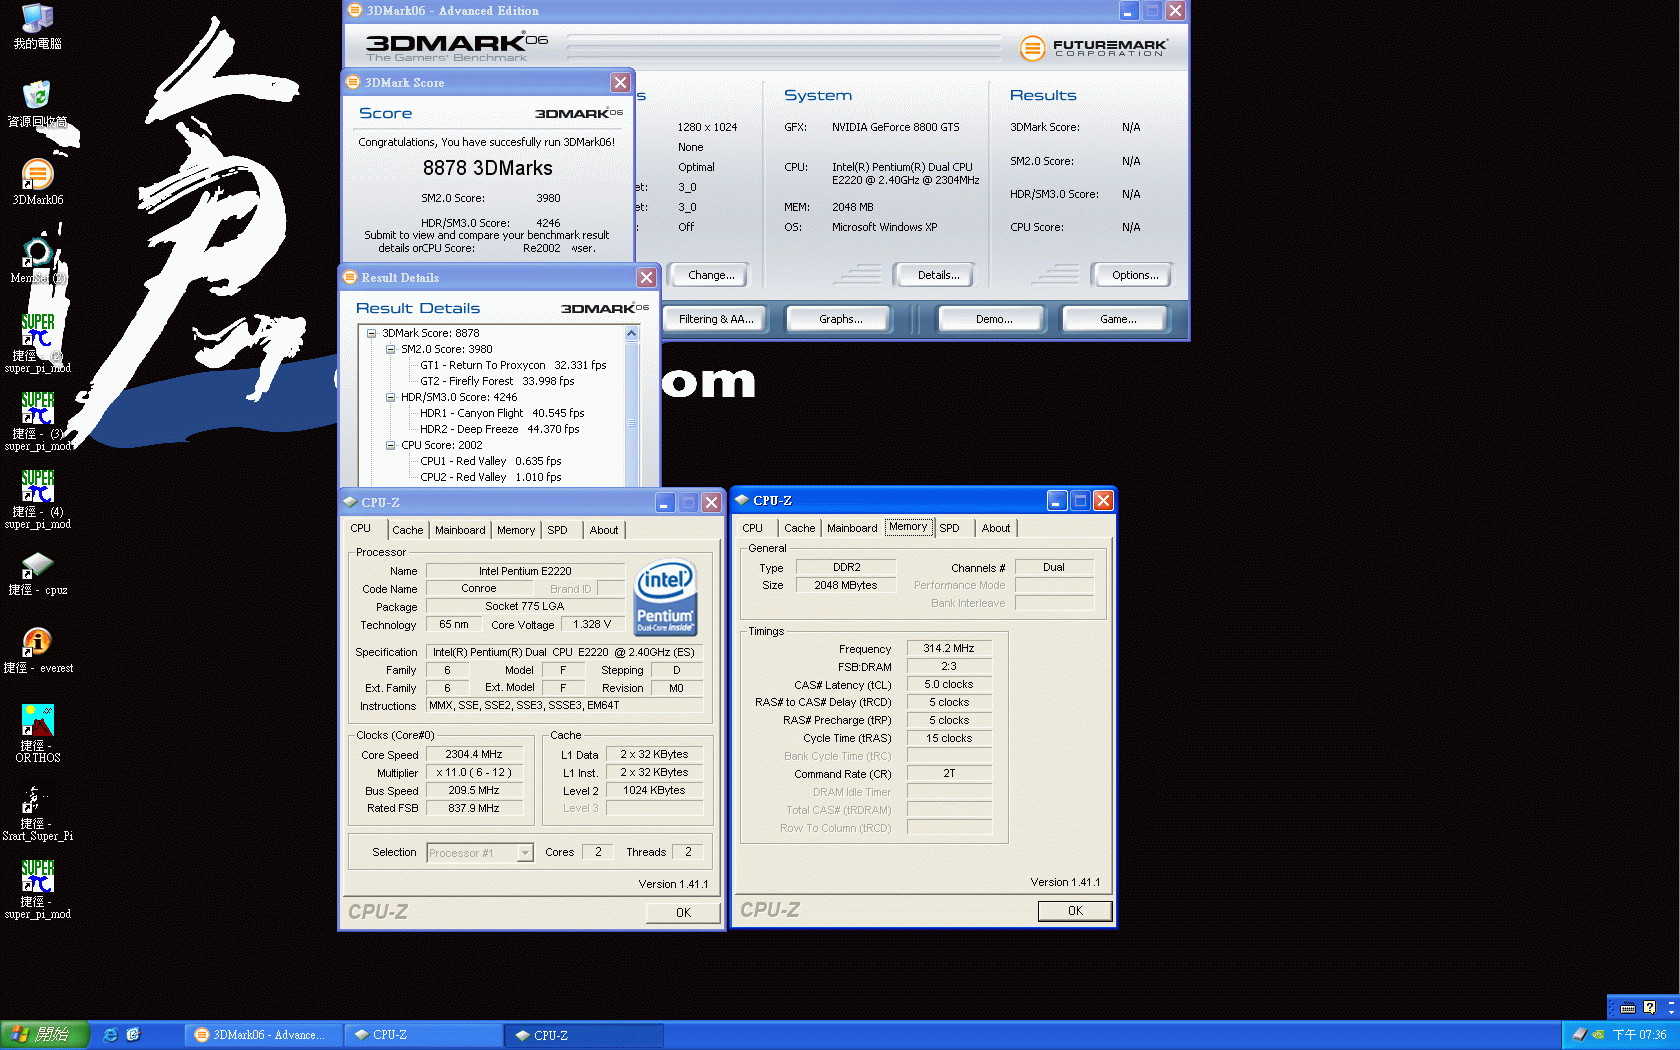The image size is (1680, 1050).
Task: Switch to 3DMark06 taskbar button
Action: [264, 1035]
